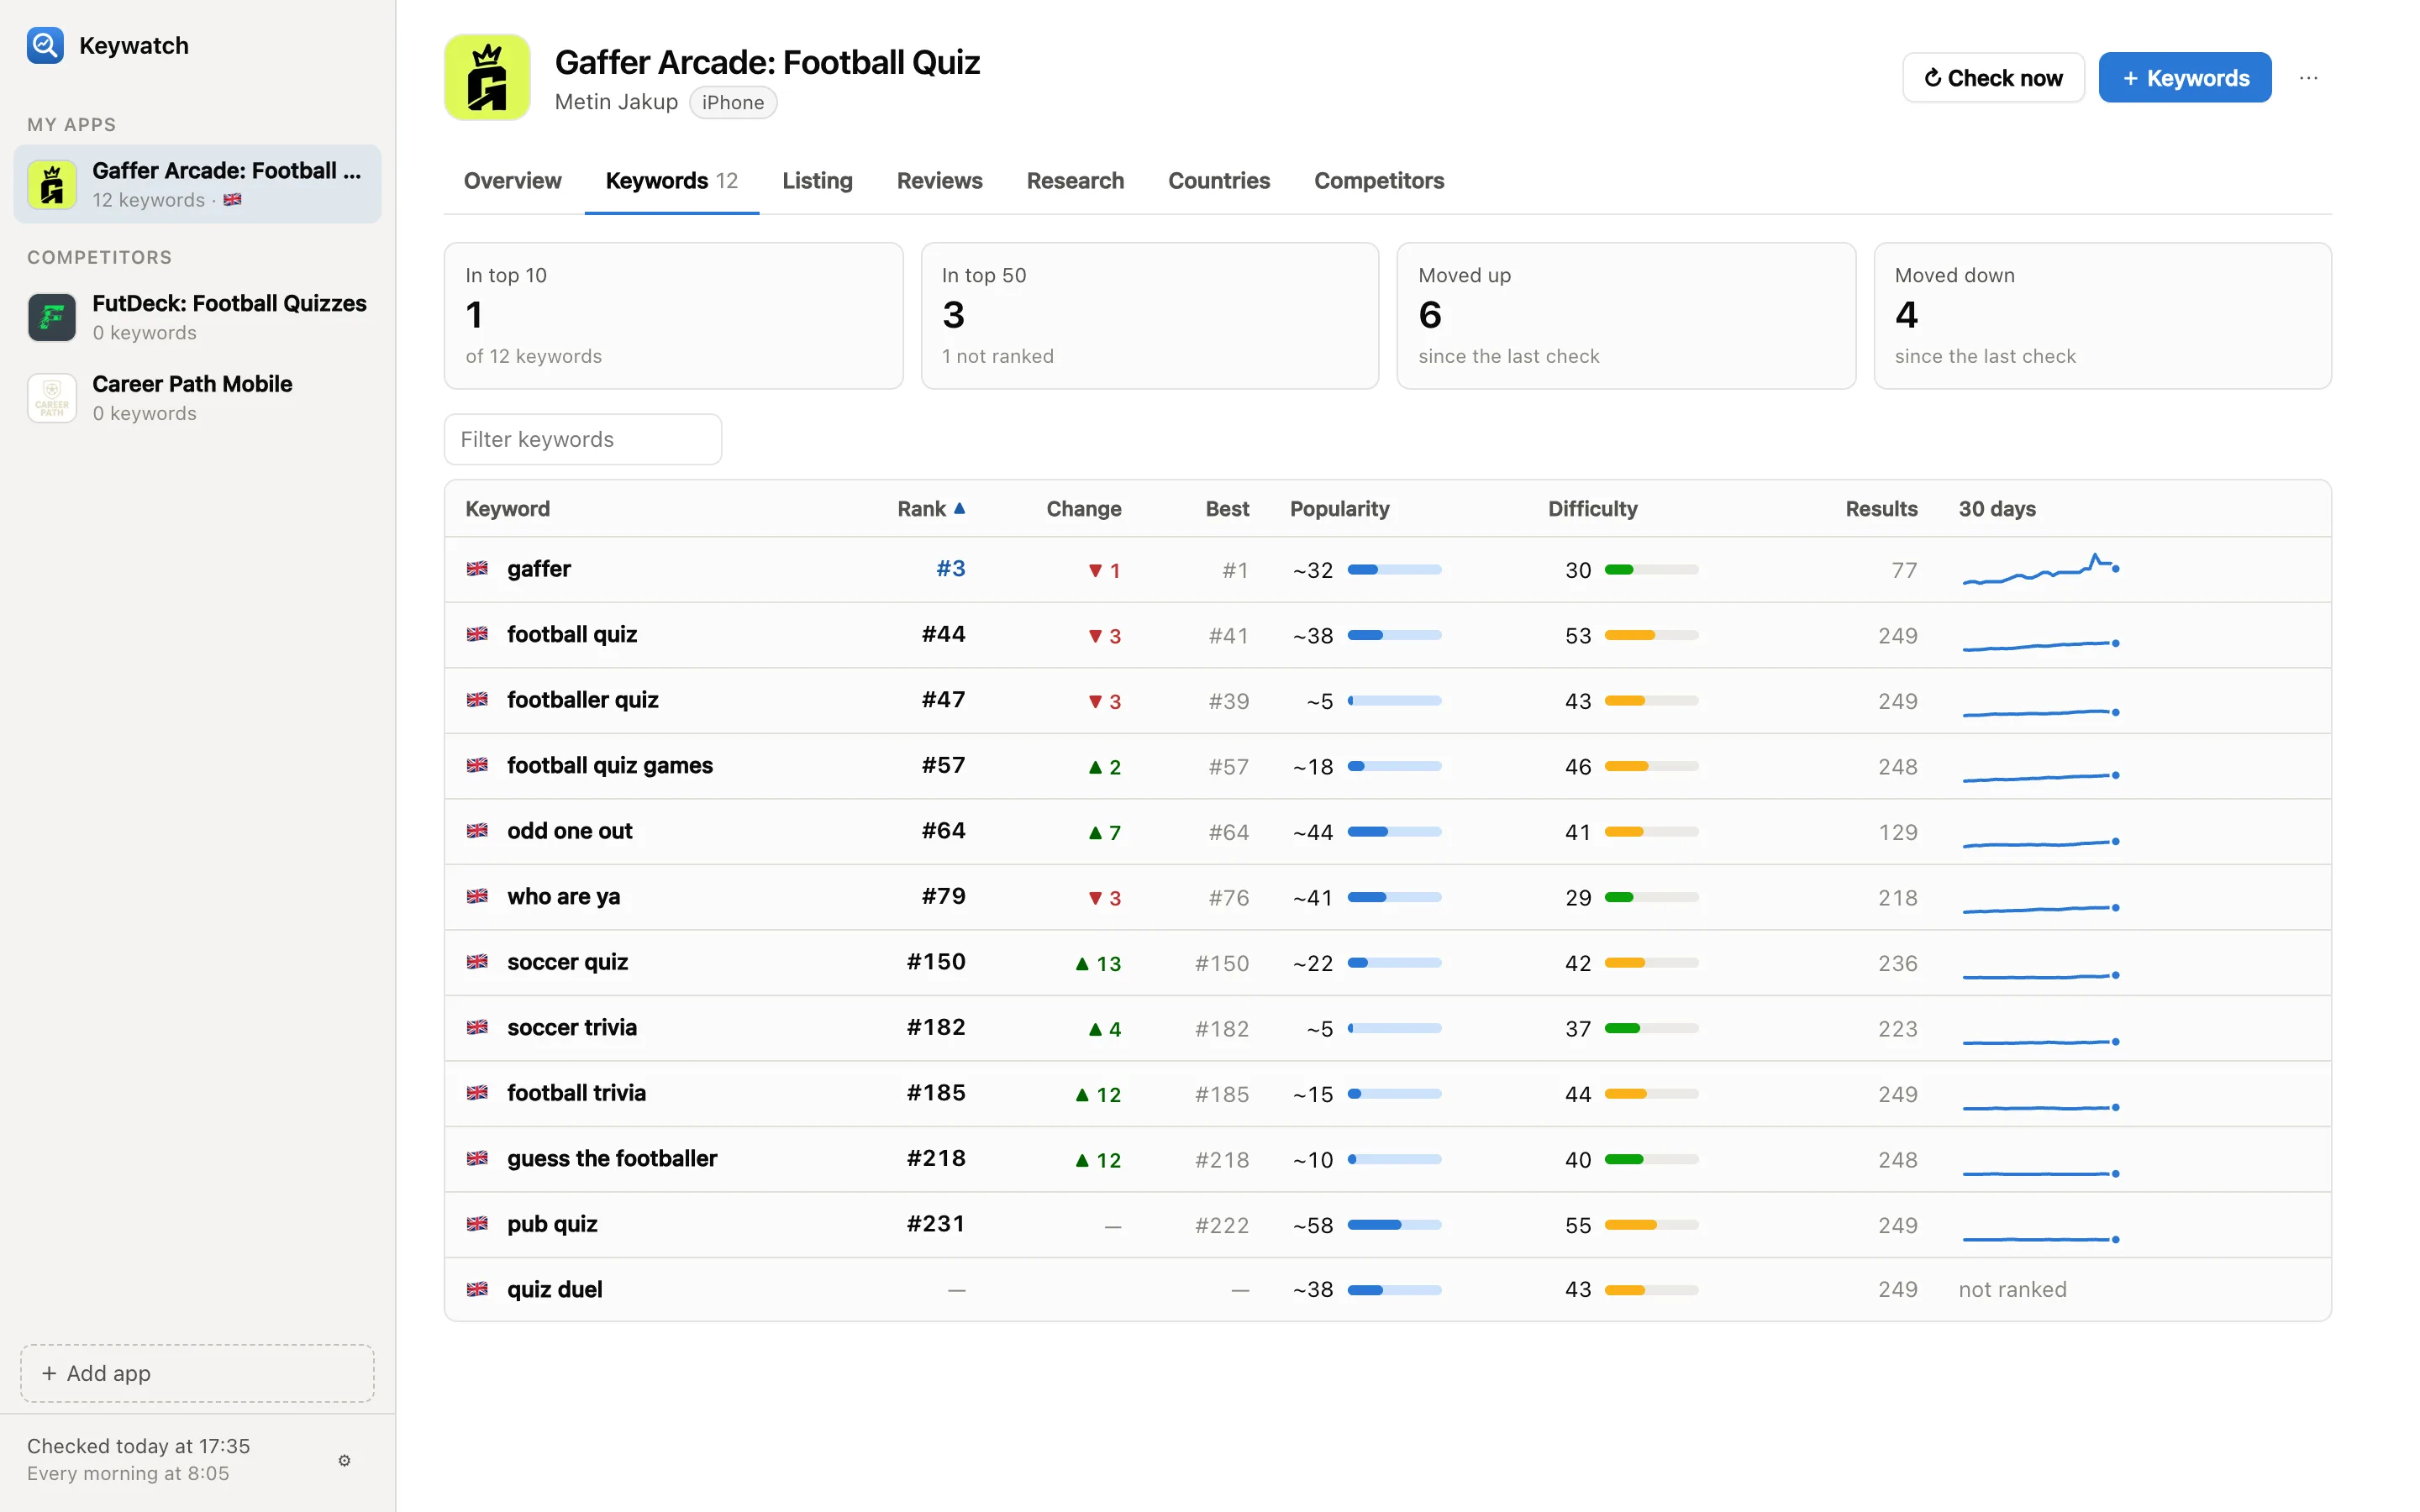The width and height of the screenshot is (2420, 1512).
Task: Sort by Rank column header
Action: [931, 509]
